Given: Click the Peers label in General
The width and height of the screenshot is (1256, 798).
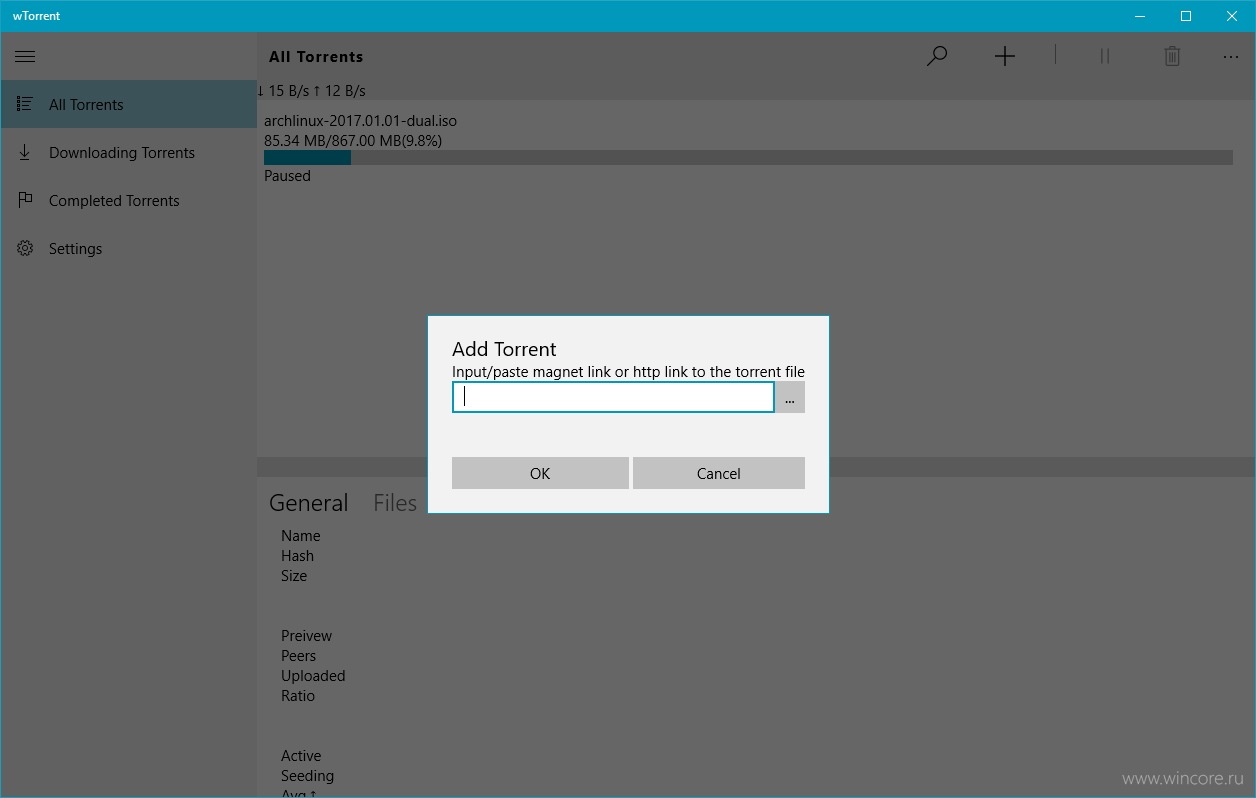Looking at the screenshot, I should [298, 656].
